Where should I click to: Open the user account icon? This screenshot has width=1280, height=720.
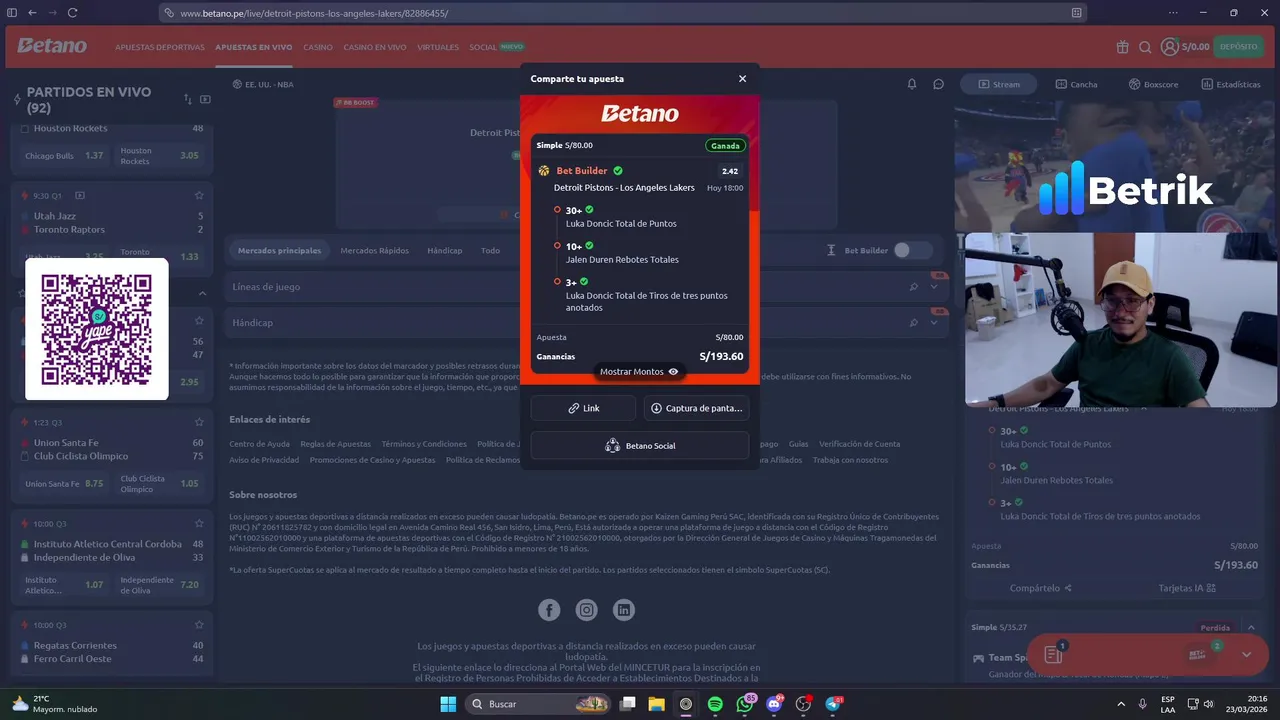(1170, 47)
